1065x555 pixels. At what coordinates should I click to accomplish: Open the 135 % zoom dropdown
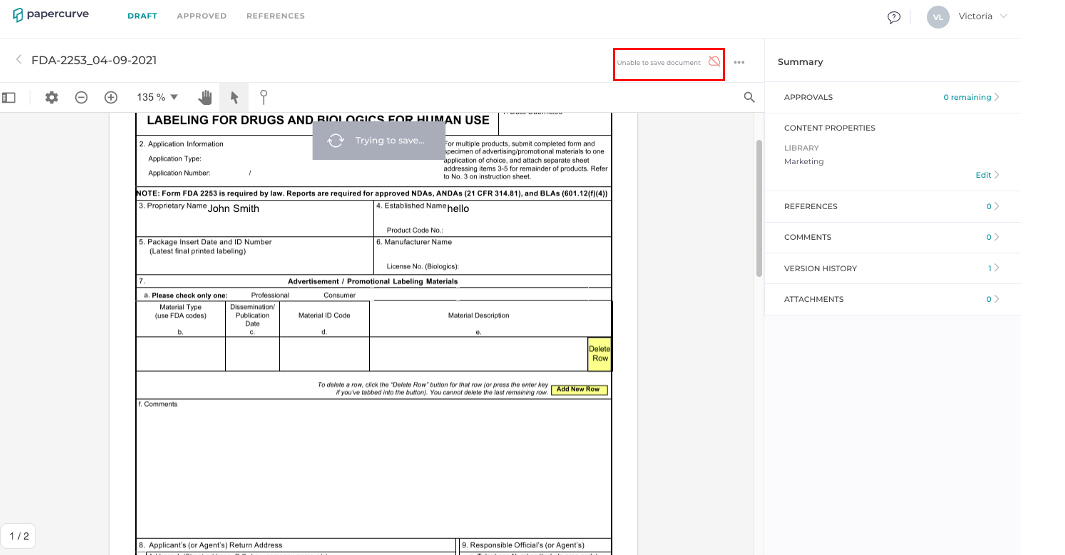(x=158, y=98)
